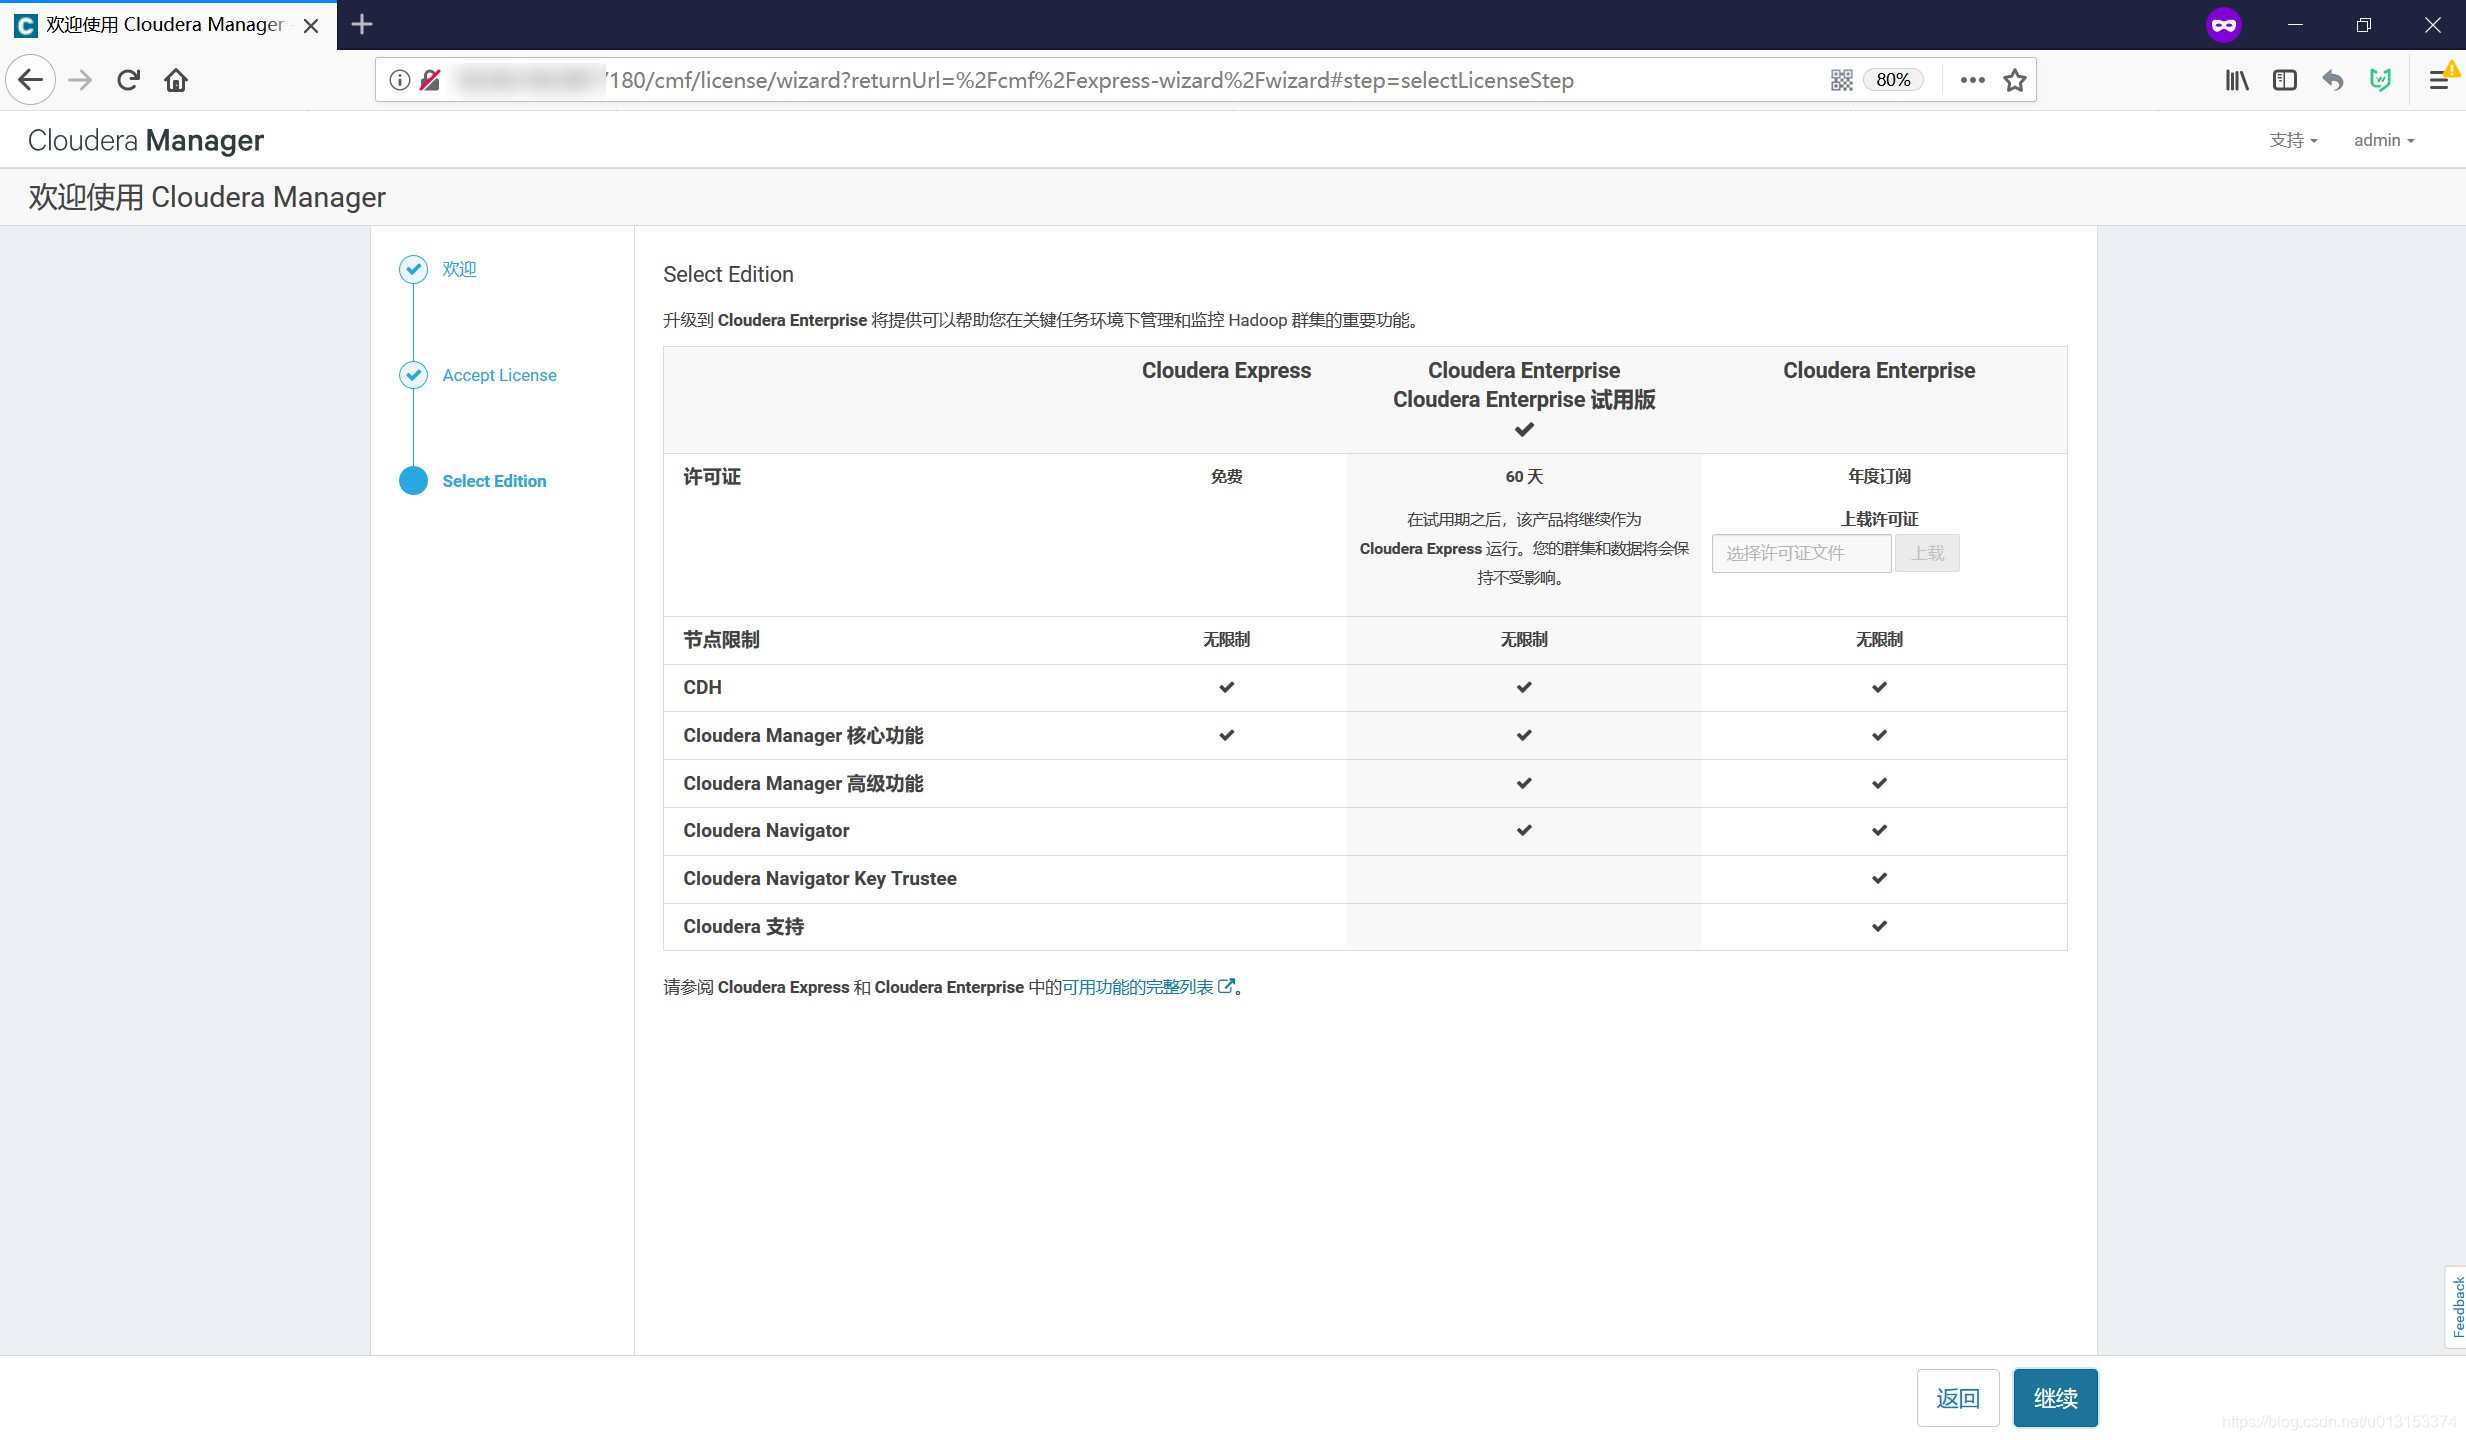
Task: Go to Accept License wizard step
Action: 499,375
